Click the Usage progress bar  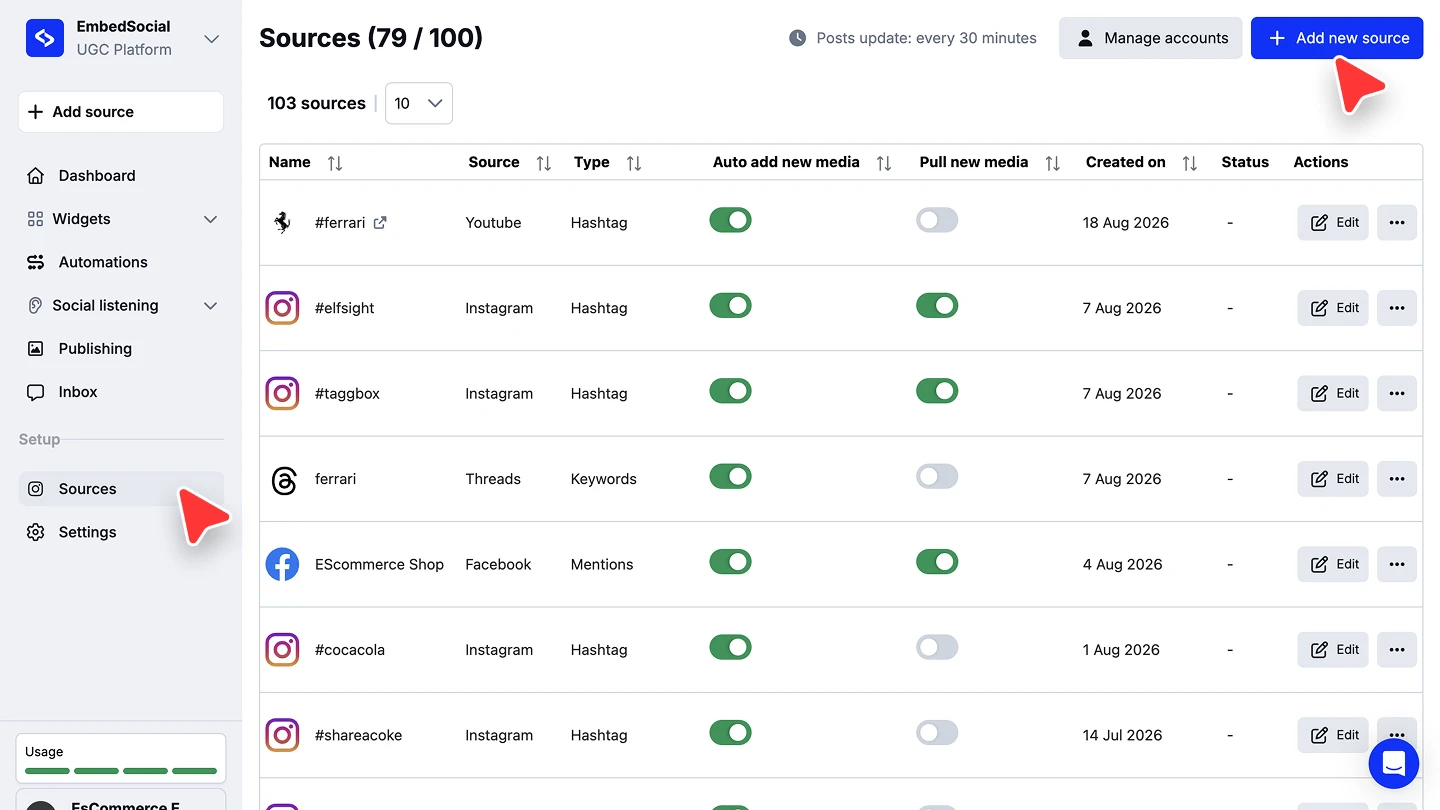[x=121, y=771]
